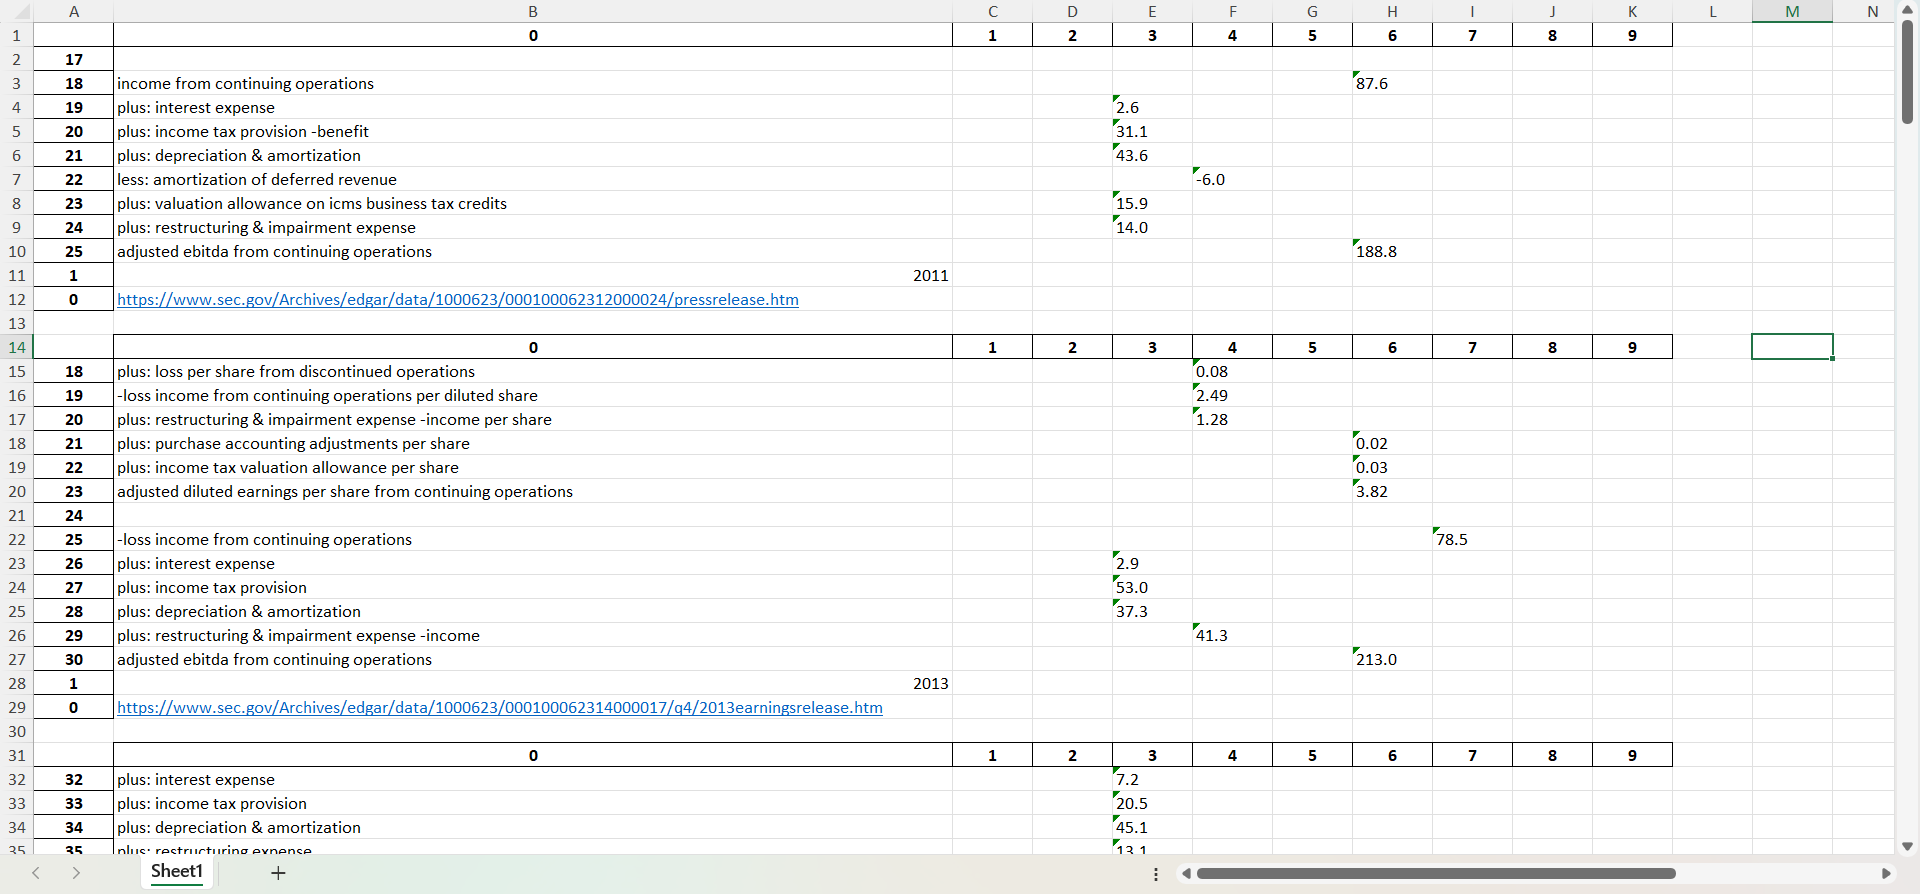
Task: Click vertical scrollbar down arrow
Action: coord(1907,846)
